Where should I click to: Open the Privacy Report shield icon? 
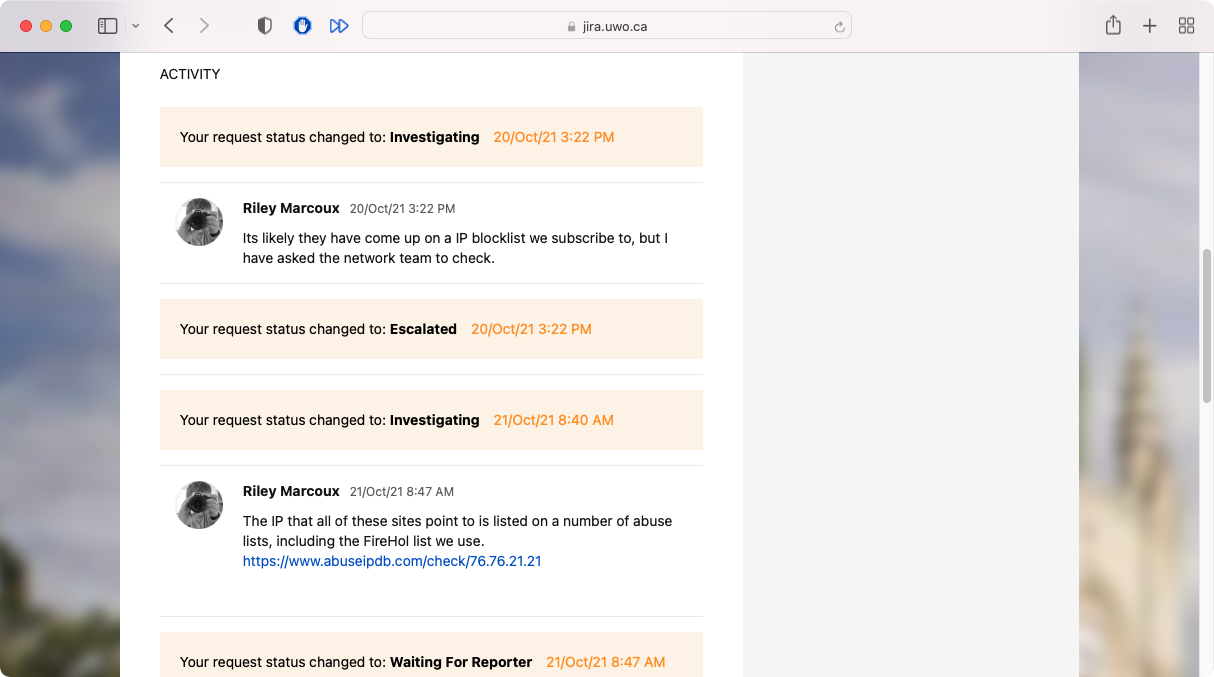coord(265,26)
